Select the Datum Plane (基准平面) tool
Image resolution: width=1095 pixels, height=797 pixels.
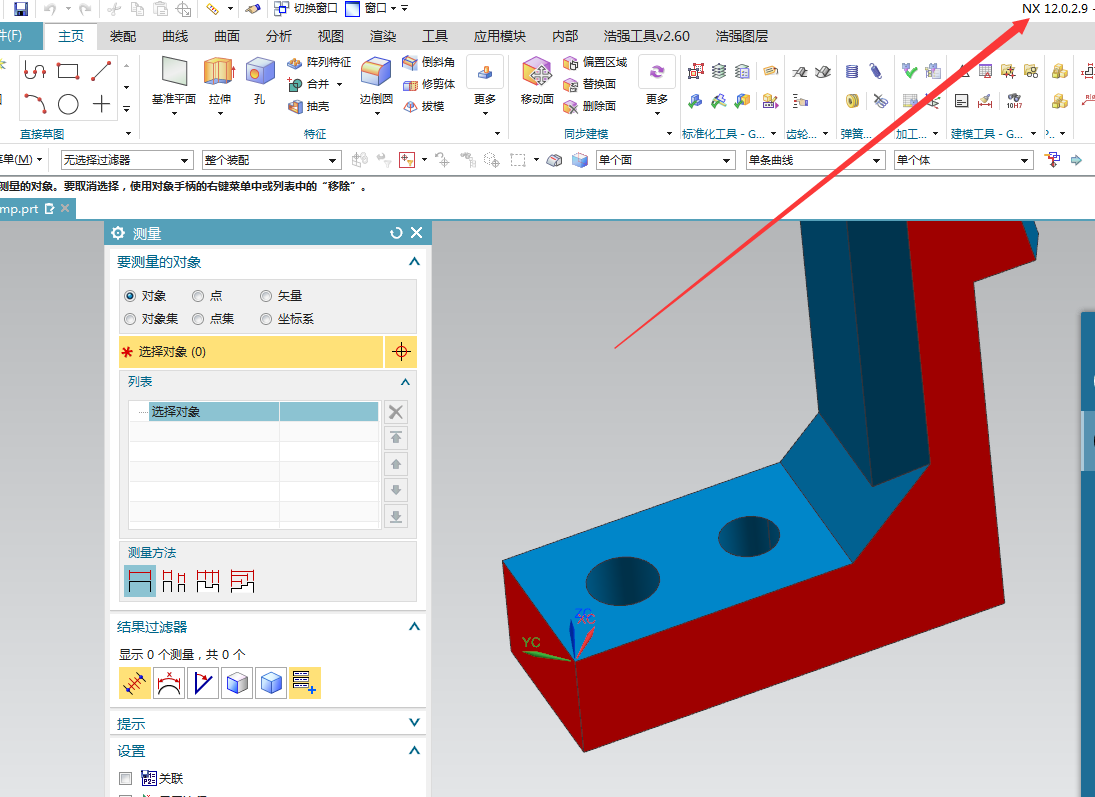click(174, 81)
